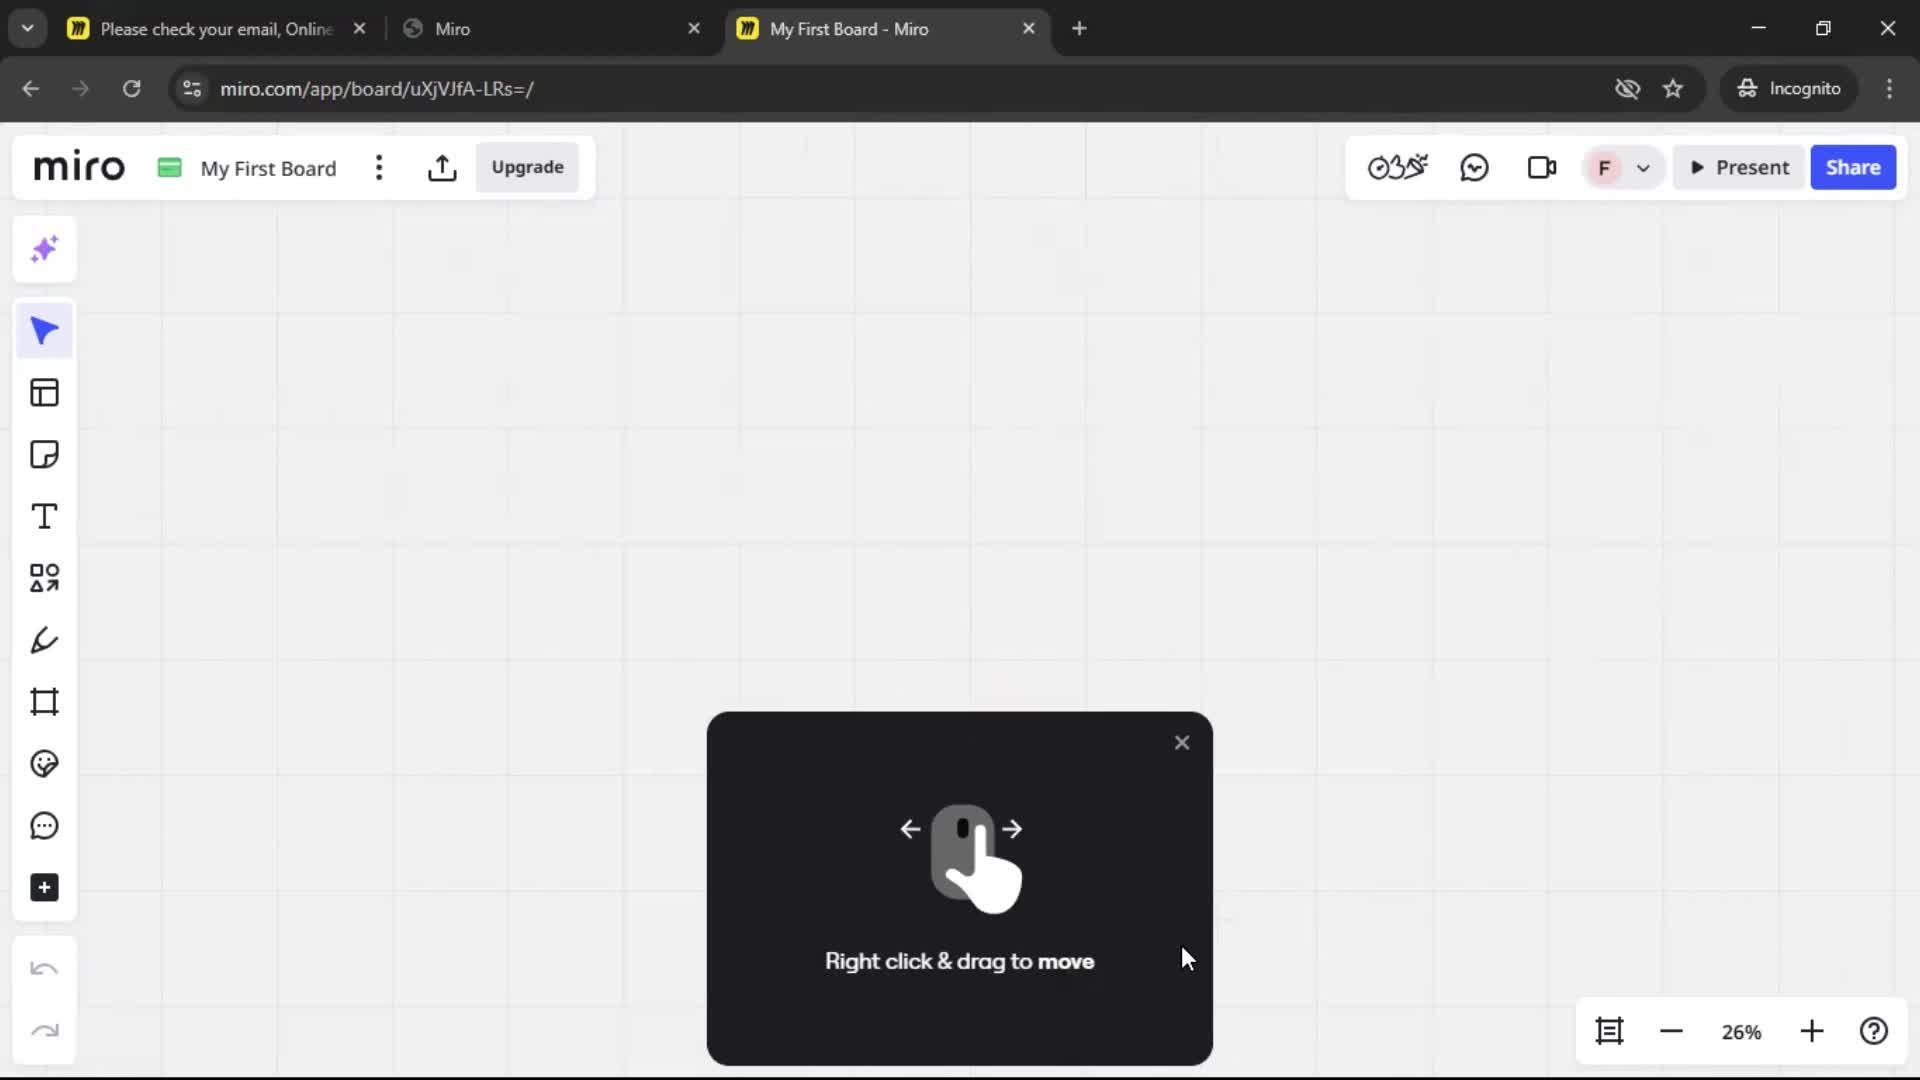Viewport: 1920px width, 1080px height.
Task: Switch to the Please check your email tab
Action: coord(215,29)
